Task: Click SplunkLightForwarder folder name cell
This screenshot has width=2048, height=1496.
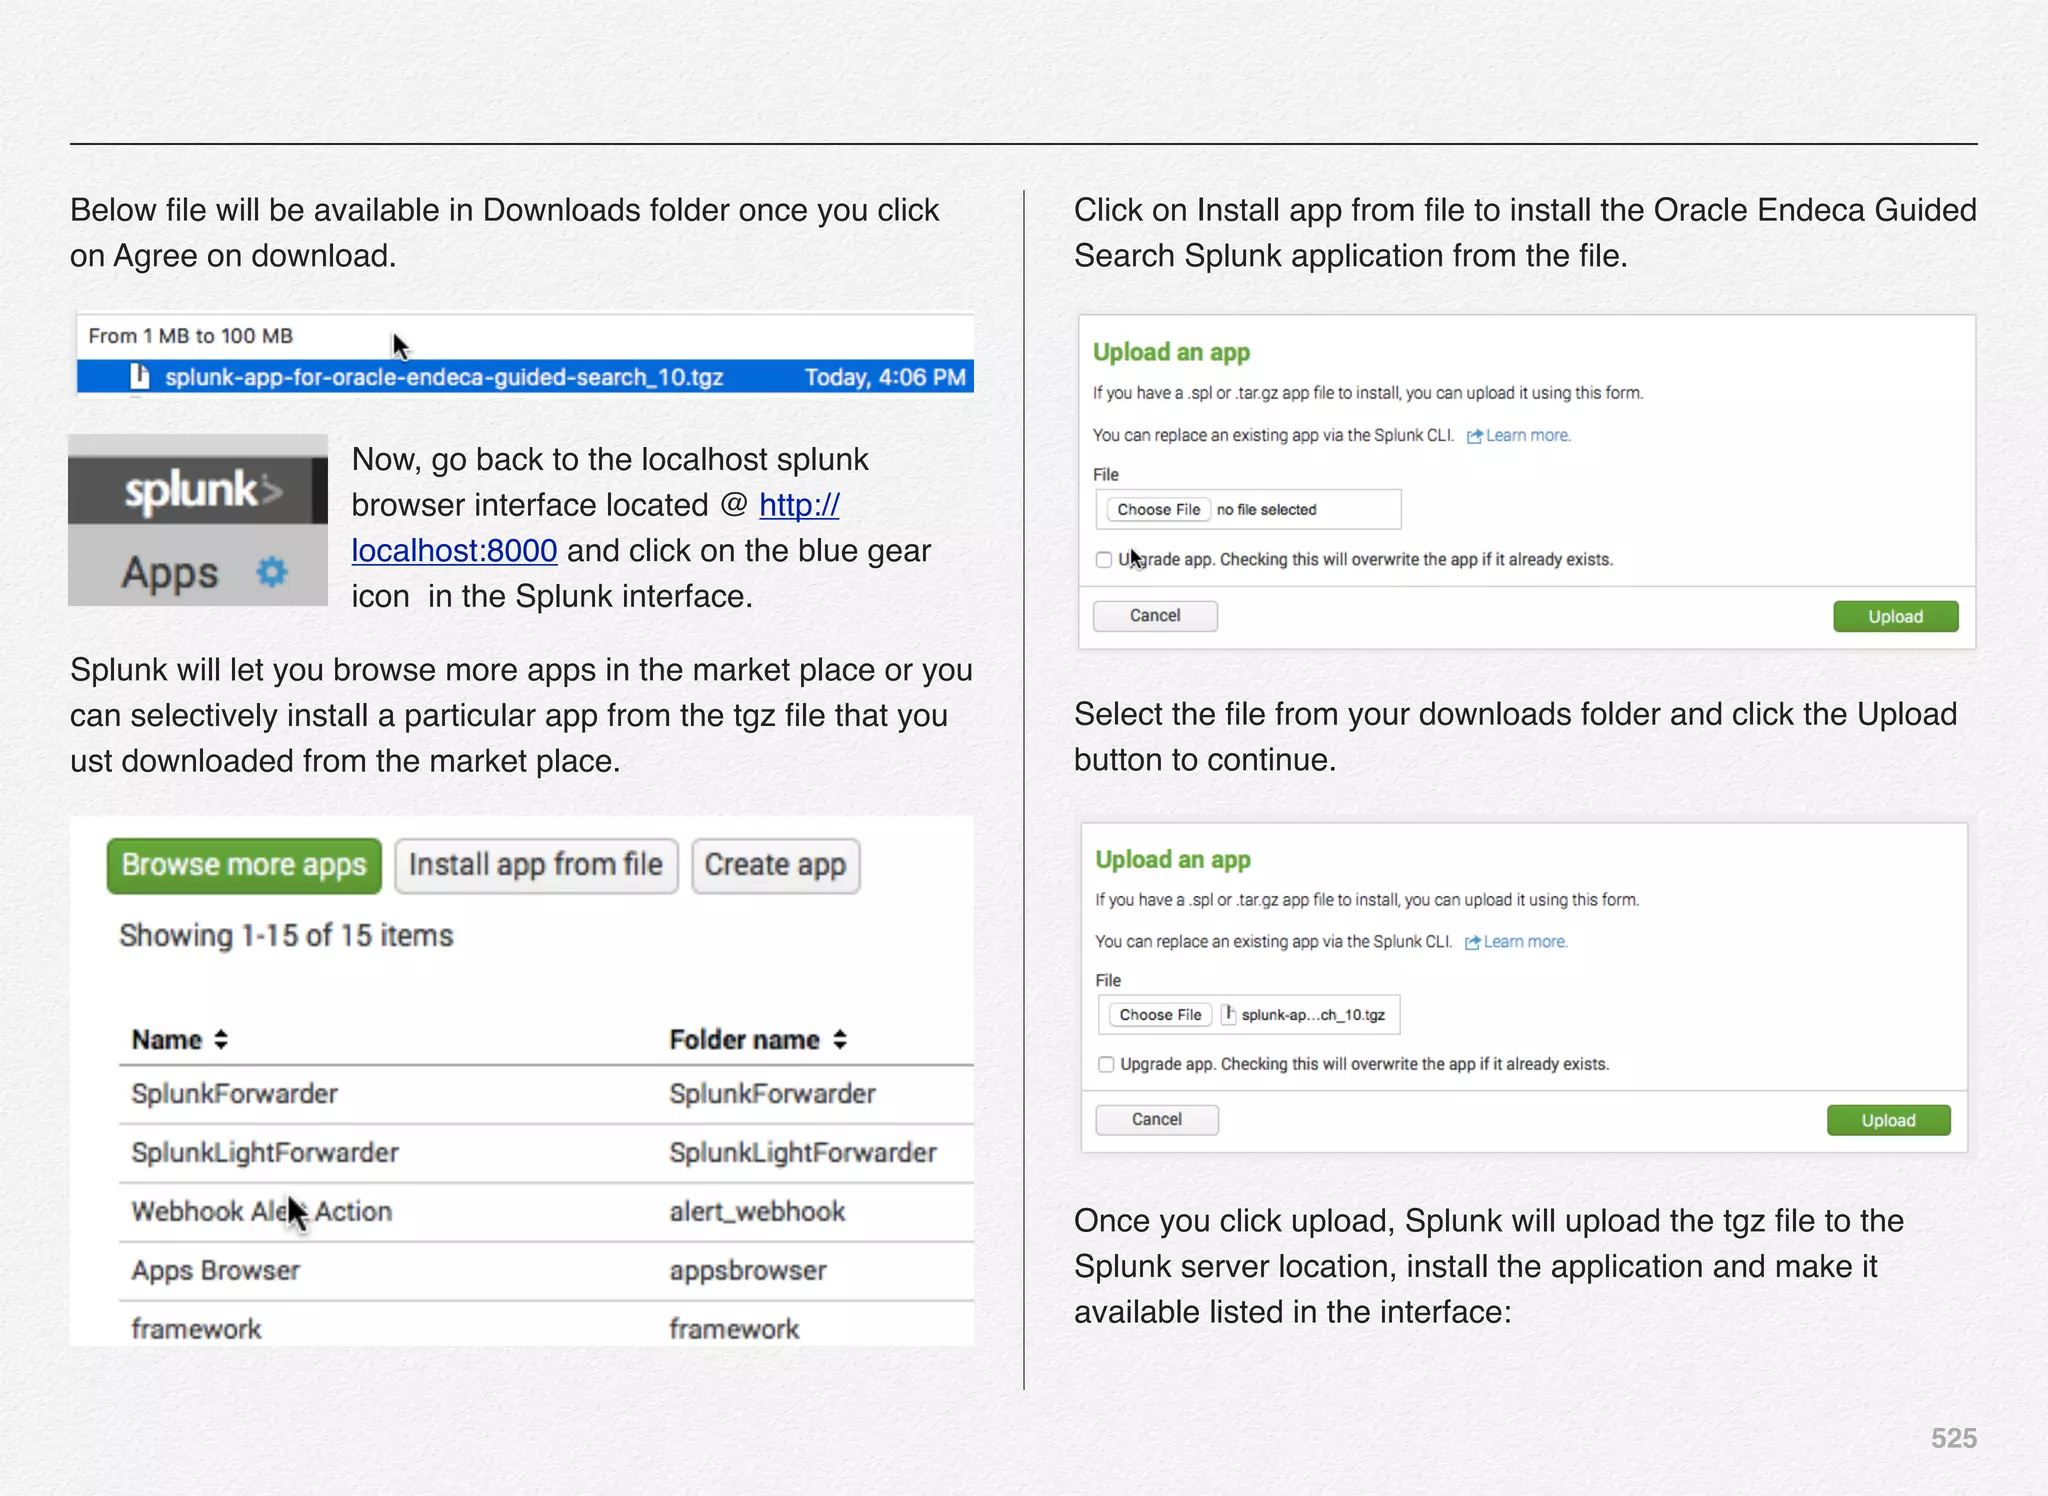Action: pyautogui.click(x=803, y=1153)
